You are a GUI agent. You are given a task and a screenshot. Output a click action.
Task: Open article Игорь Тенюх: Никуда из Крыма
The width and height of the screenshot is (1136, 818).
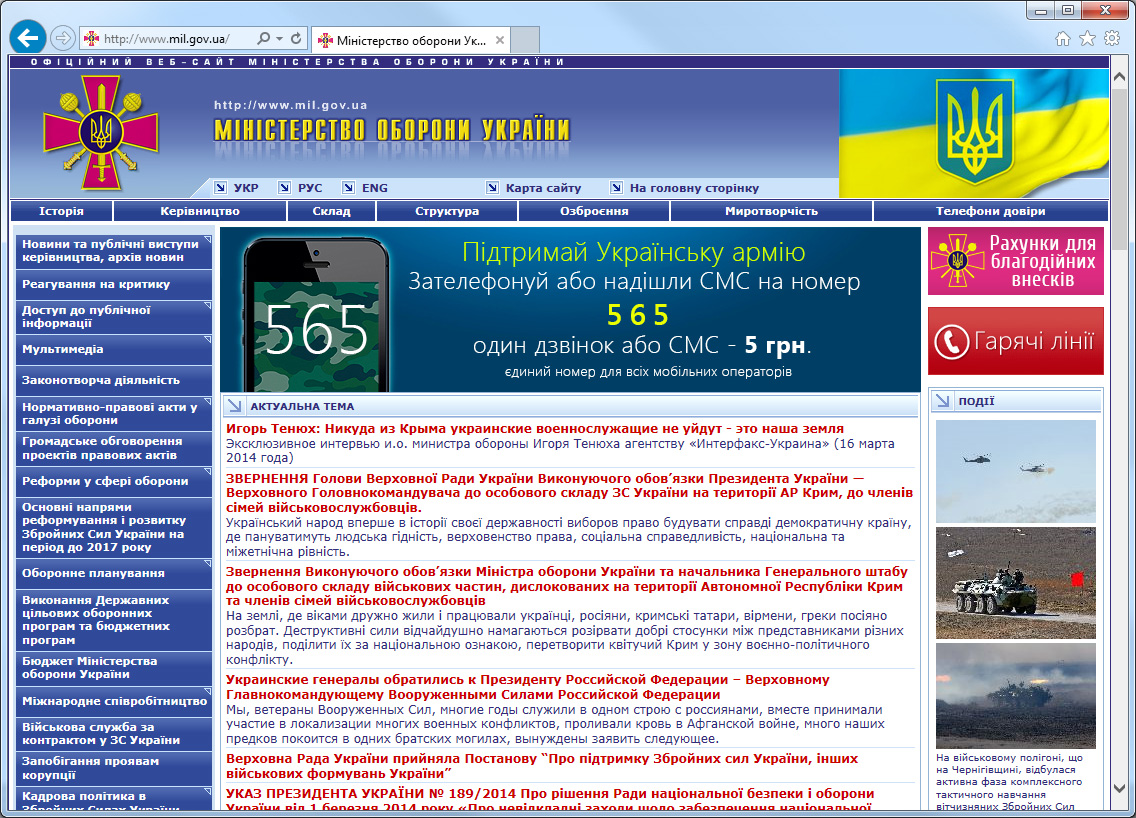[x=535, y=429]
